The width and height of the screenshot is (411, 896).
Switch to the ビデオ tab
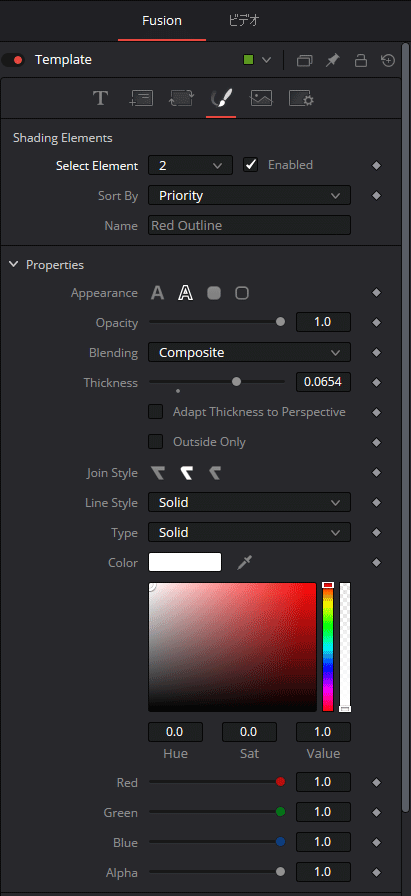click(x=244, y=21)
